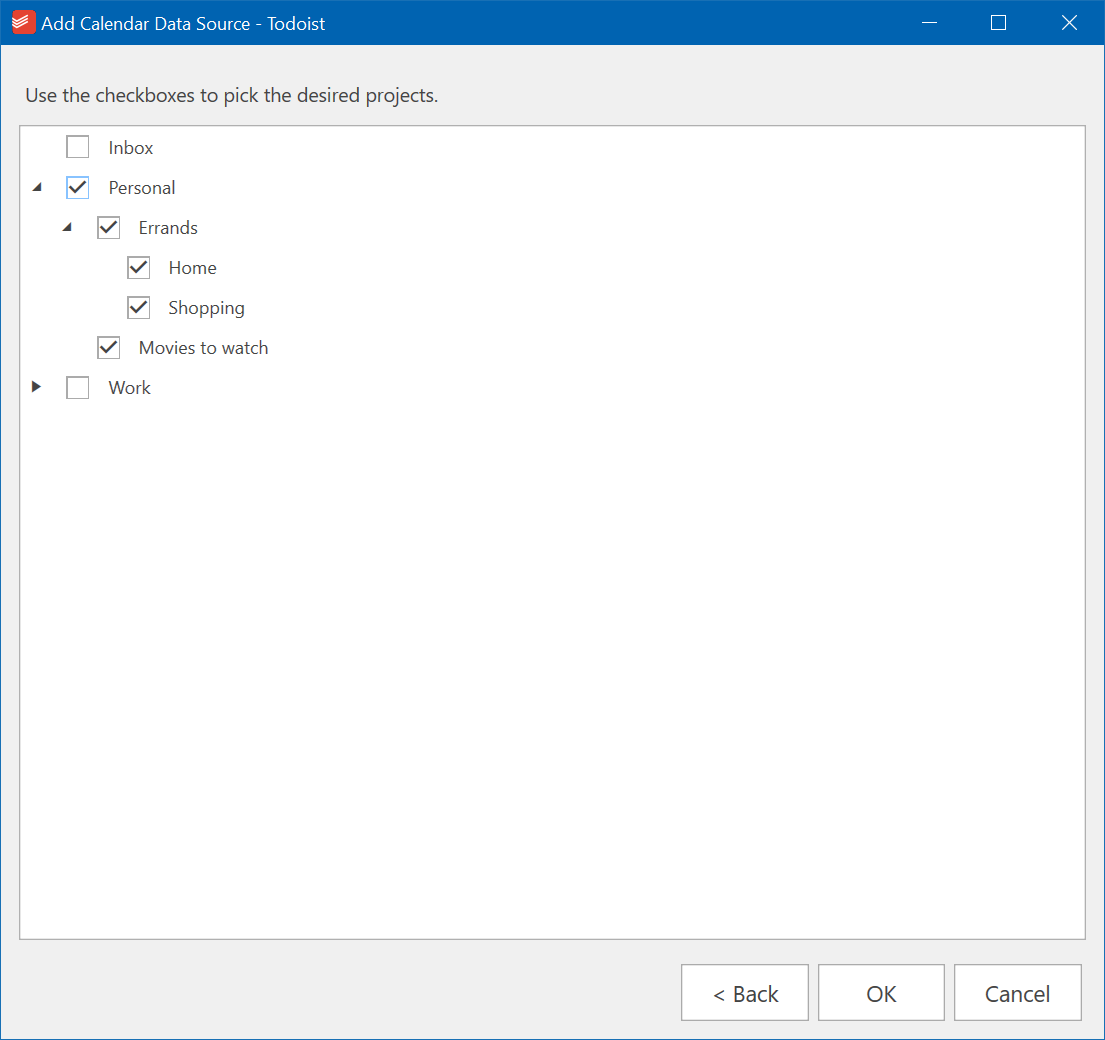Viewport: 1105px width, 1040px height.
Task: Click the Todoist logo icon in title bar
Action: (23, 23)
